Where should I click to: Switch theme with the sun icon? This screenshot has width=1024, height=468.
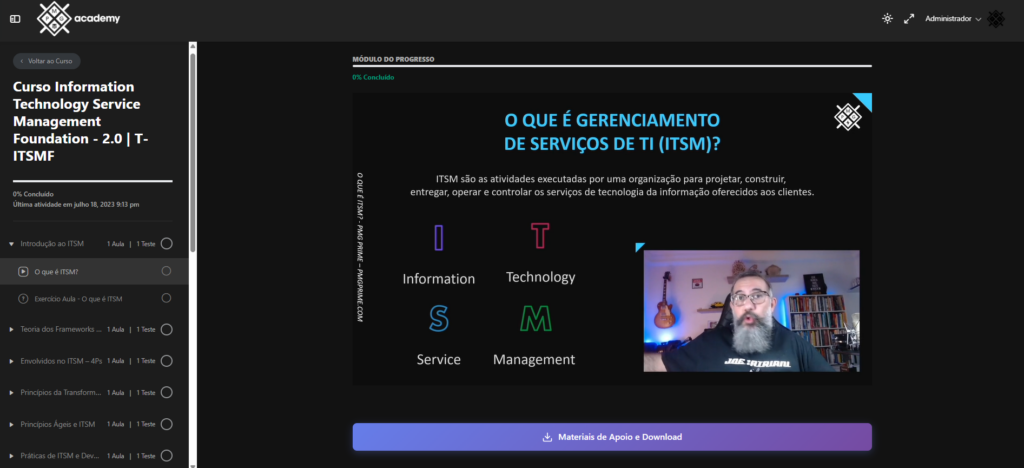[x=886, y=18]
